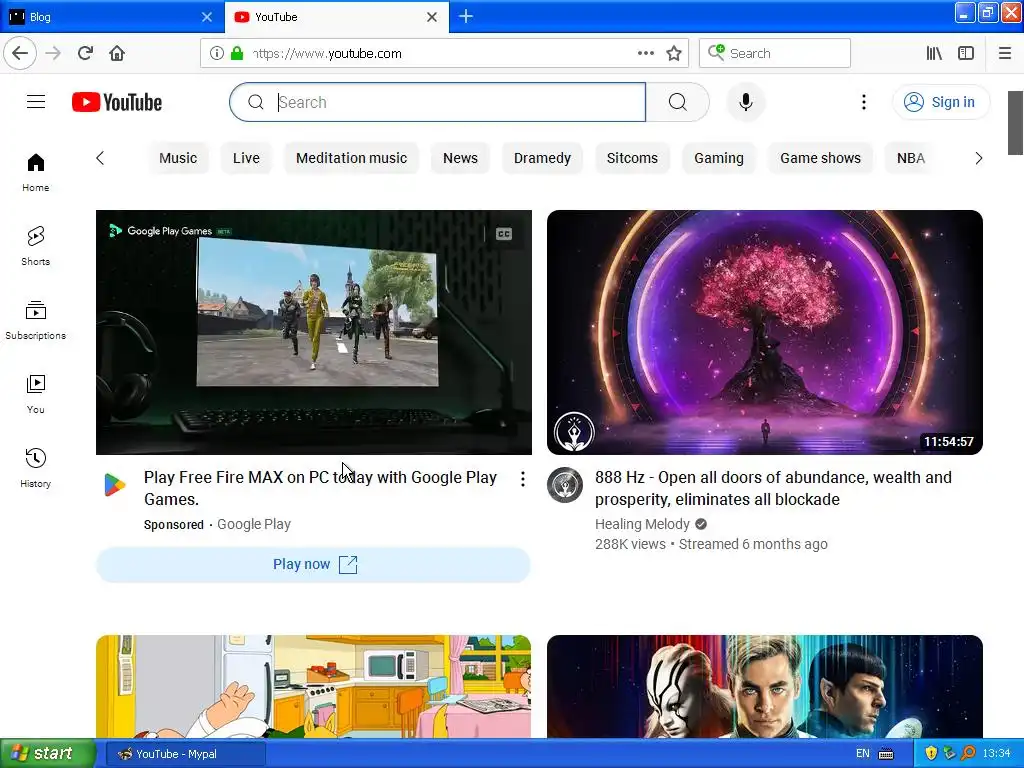Image resolution: width=1024 pixels, height=768 pixels.
Task: Click the Healing Melody channel avatar
Action: pyautogui.click(x=565, y=485)
